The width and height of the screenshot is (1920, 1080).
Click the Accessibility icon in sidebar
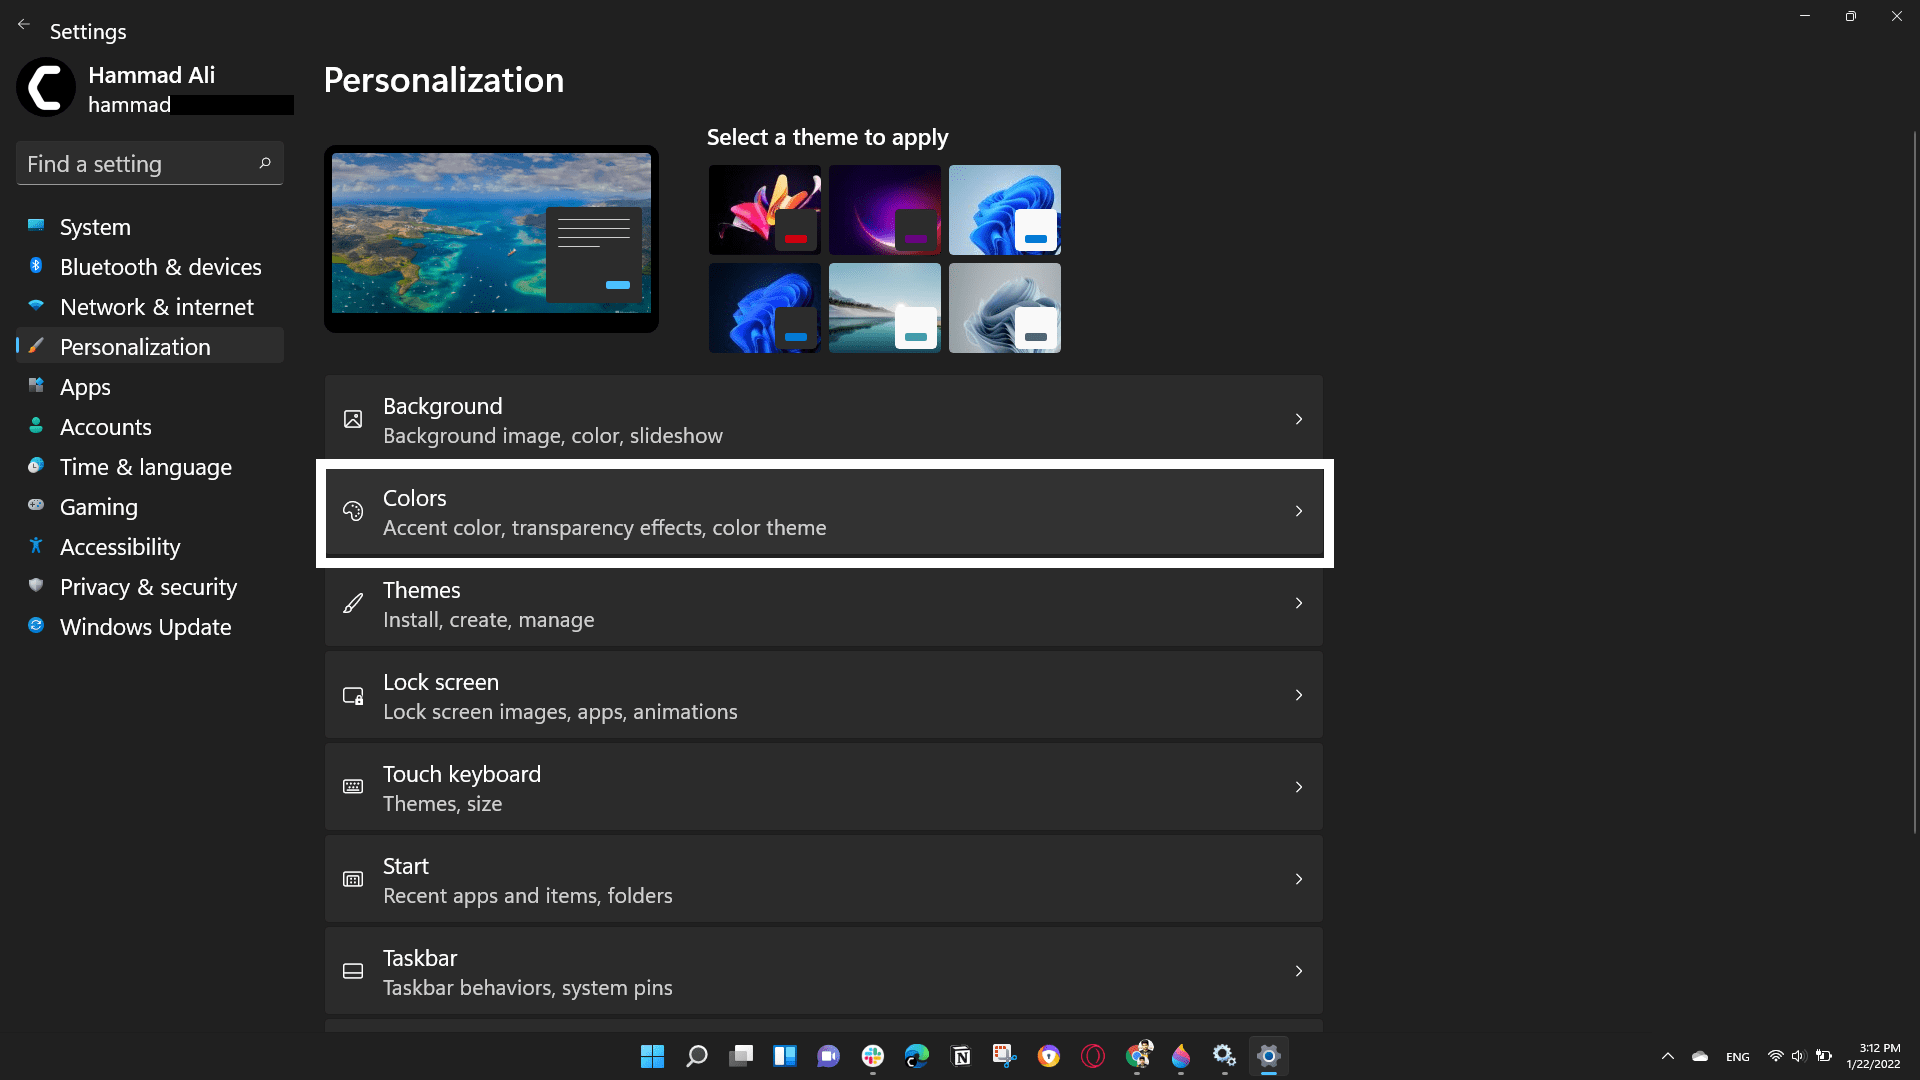[36, 547]
